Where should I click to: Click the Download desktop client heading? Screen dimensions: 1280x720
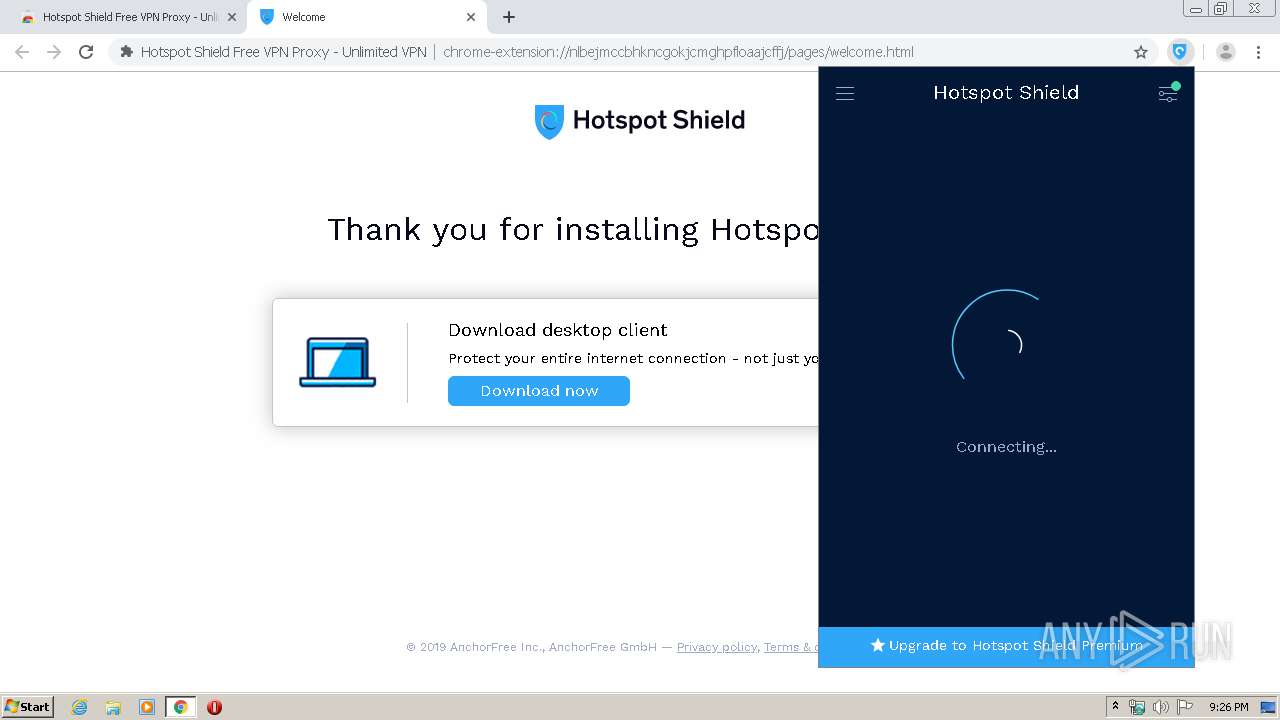tap(558, 330)
